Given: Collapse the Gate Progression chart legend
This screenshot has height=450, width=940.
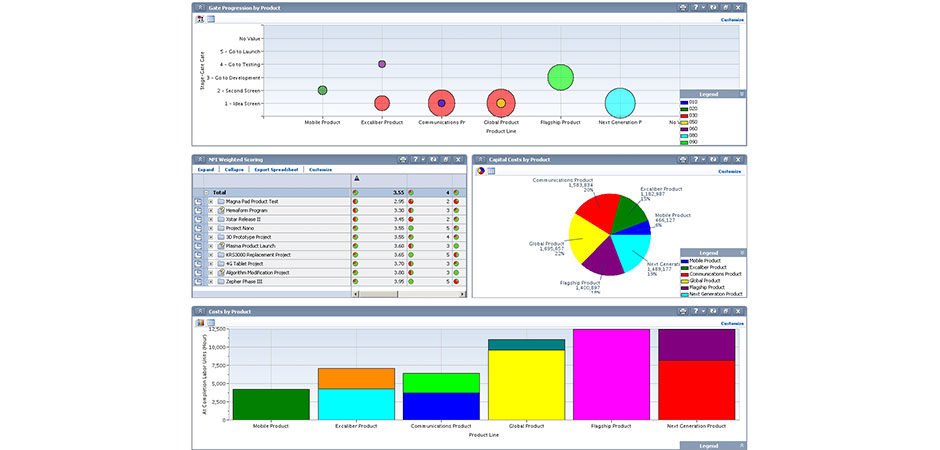Looking at the screenshot, I should click(x=741, y=93).
